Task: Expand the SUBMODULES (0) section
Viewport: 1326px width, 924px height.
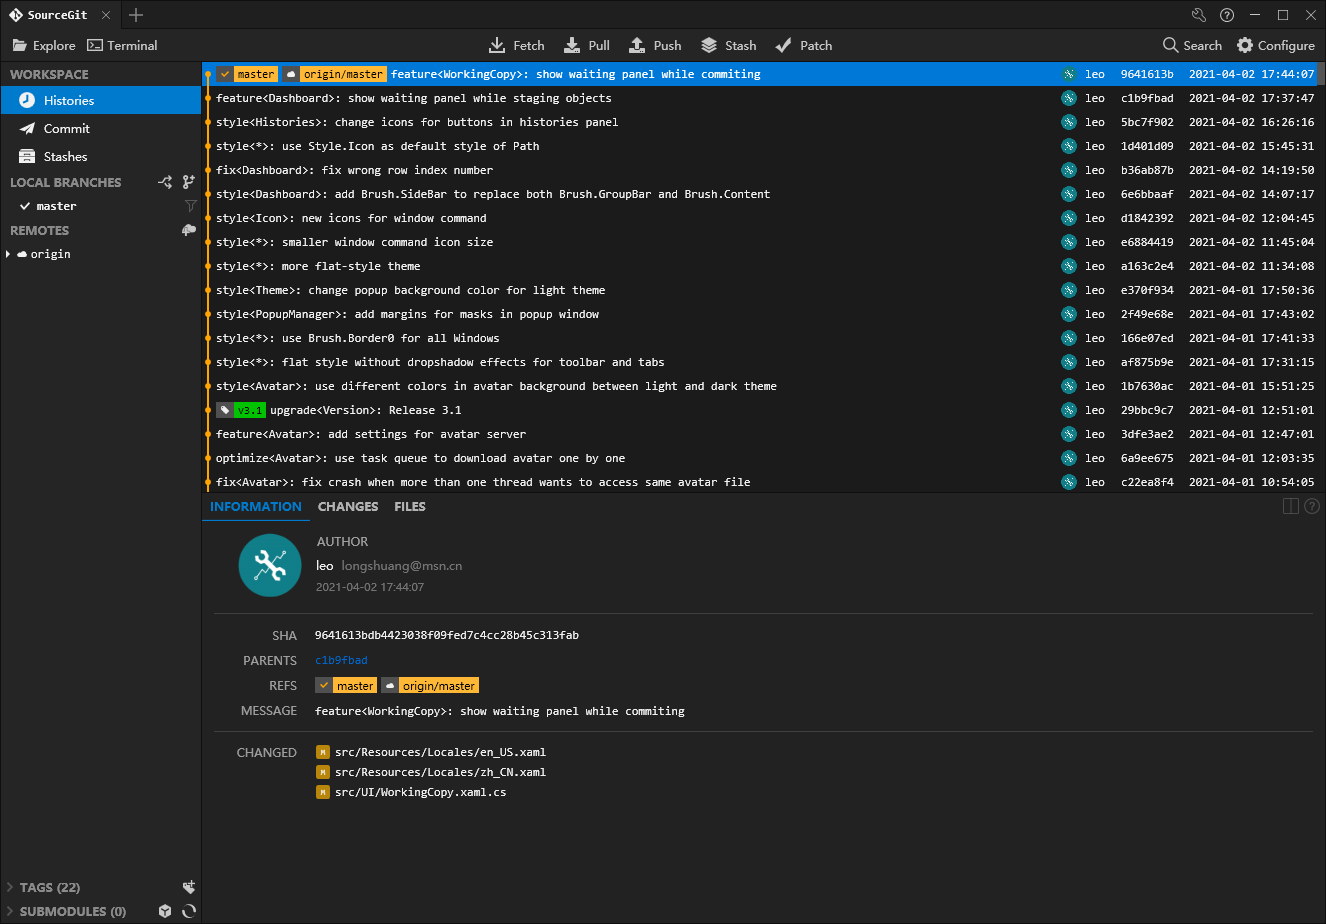Action: (x=9, y=911)
